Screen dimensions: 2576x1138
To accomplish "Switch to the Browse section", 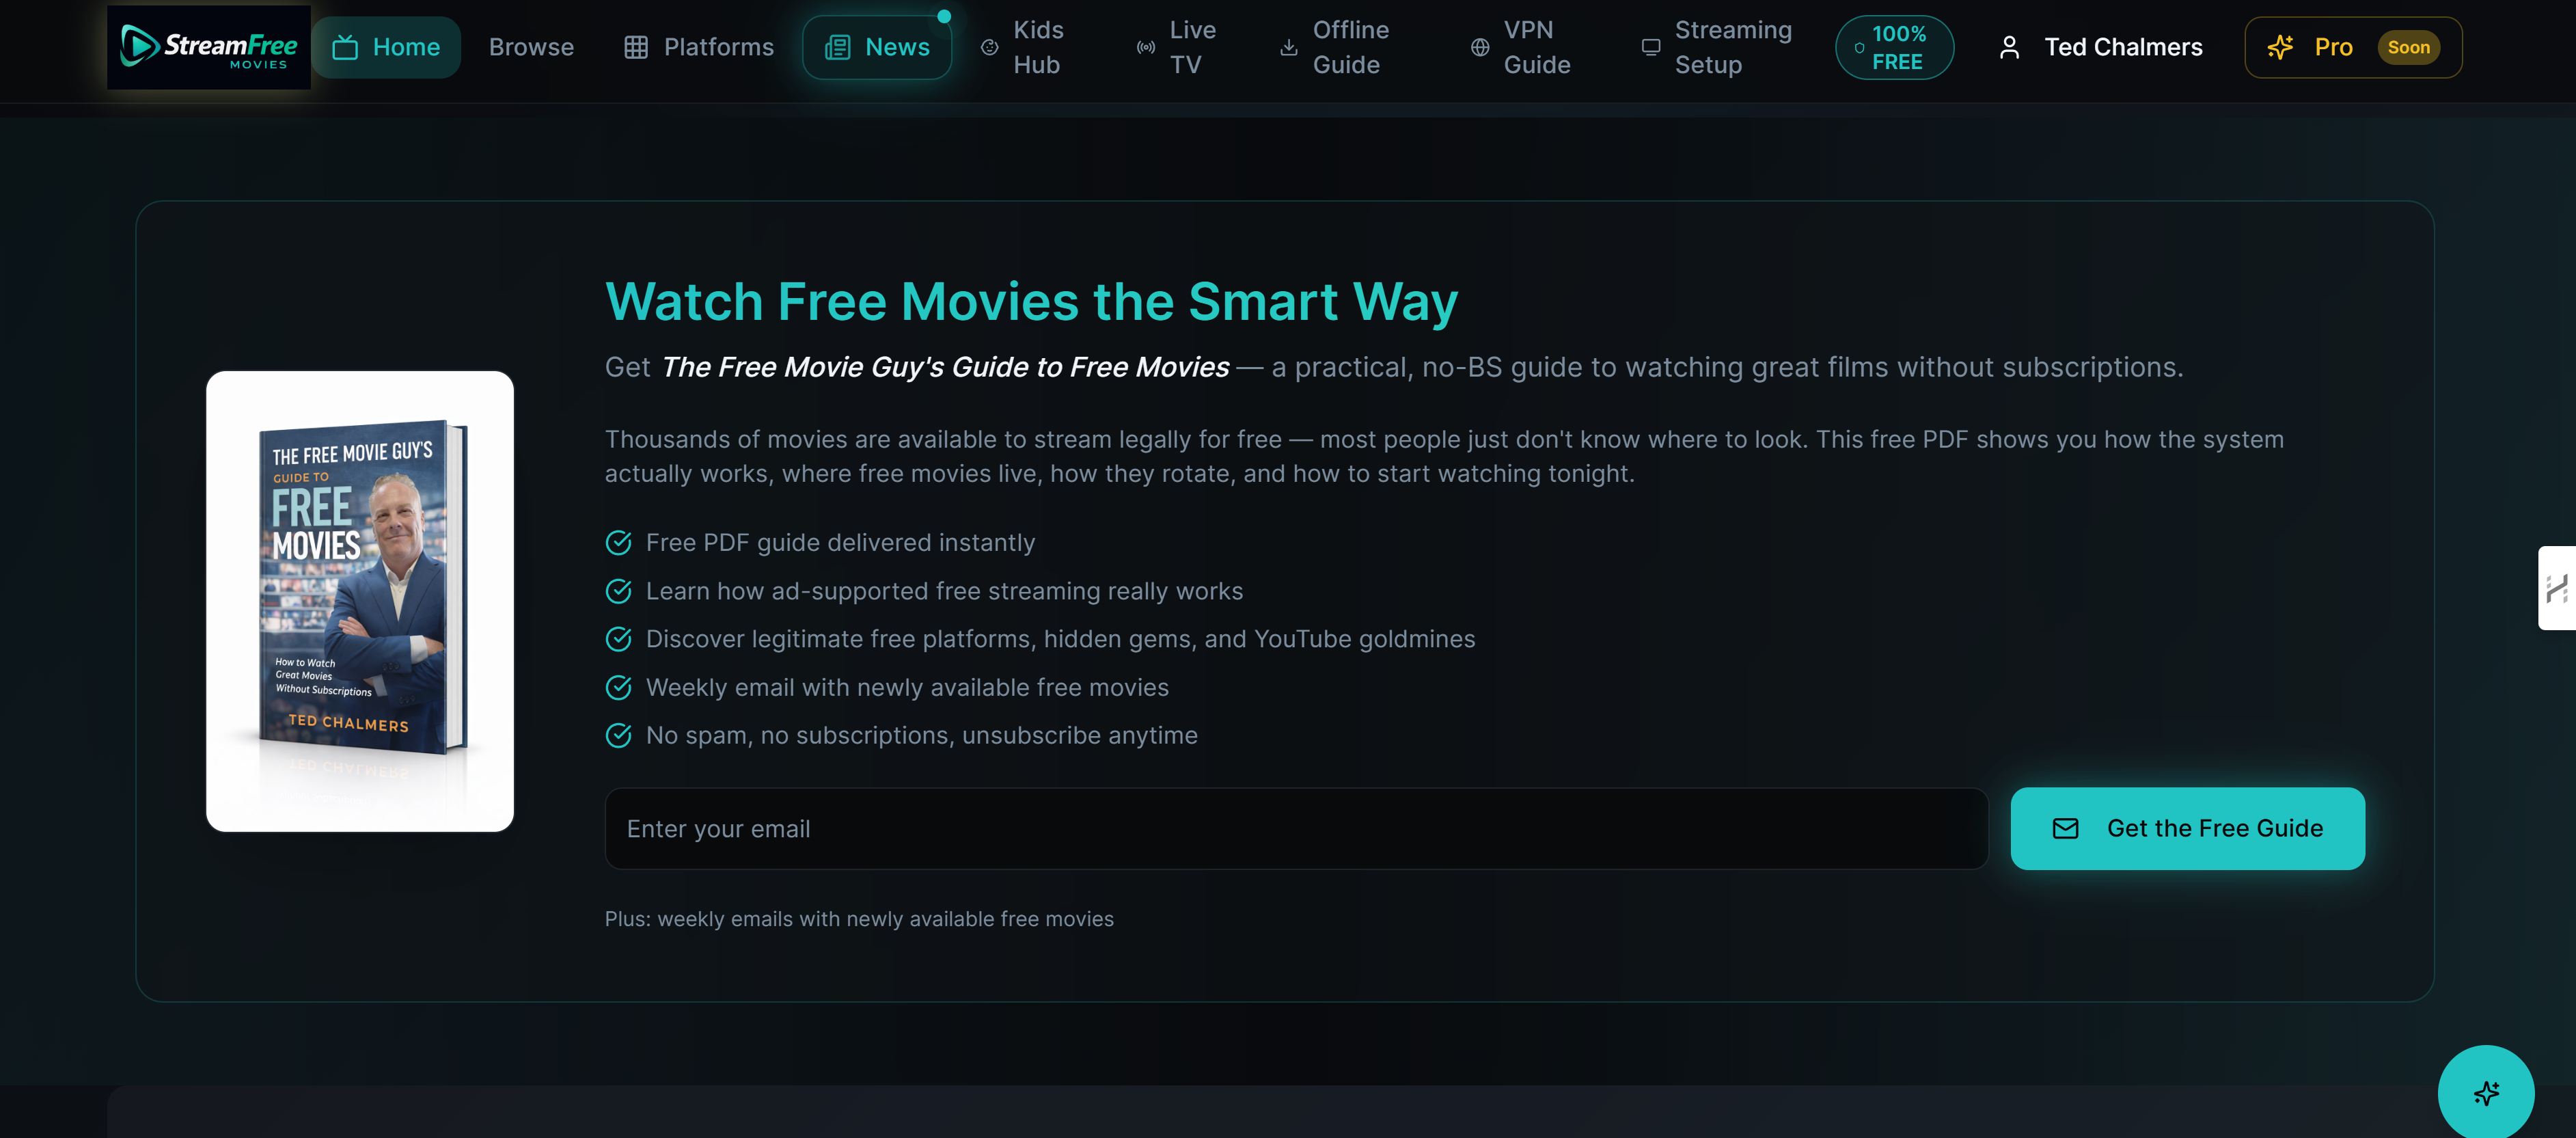I will point(531,46).
